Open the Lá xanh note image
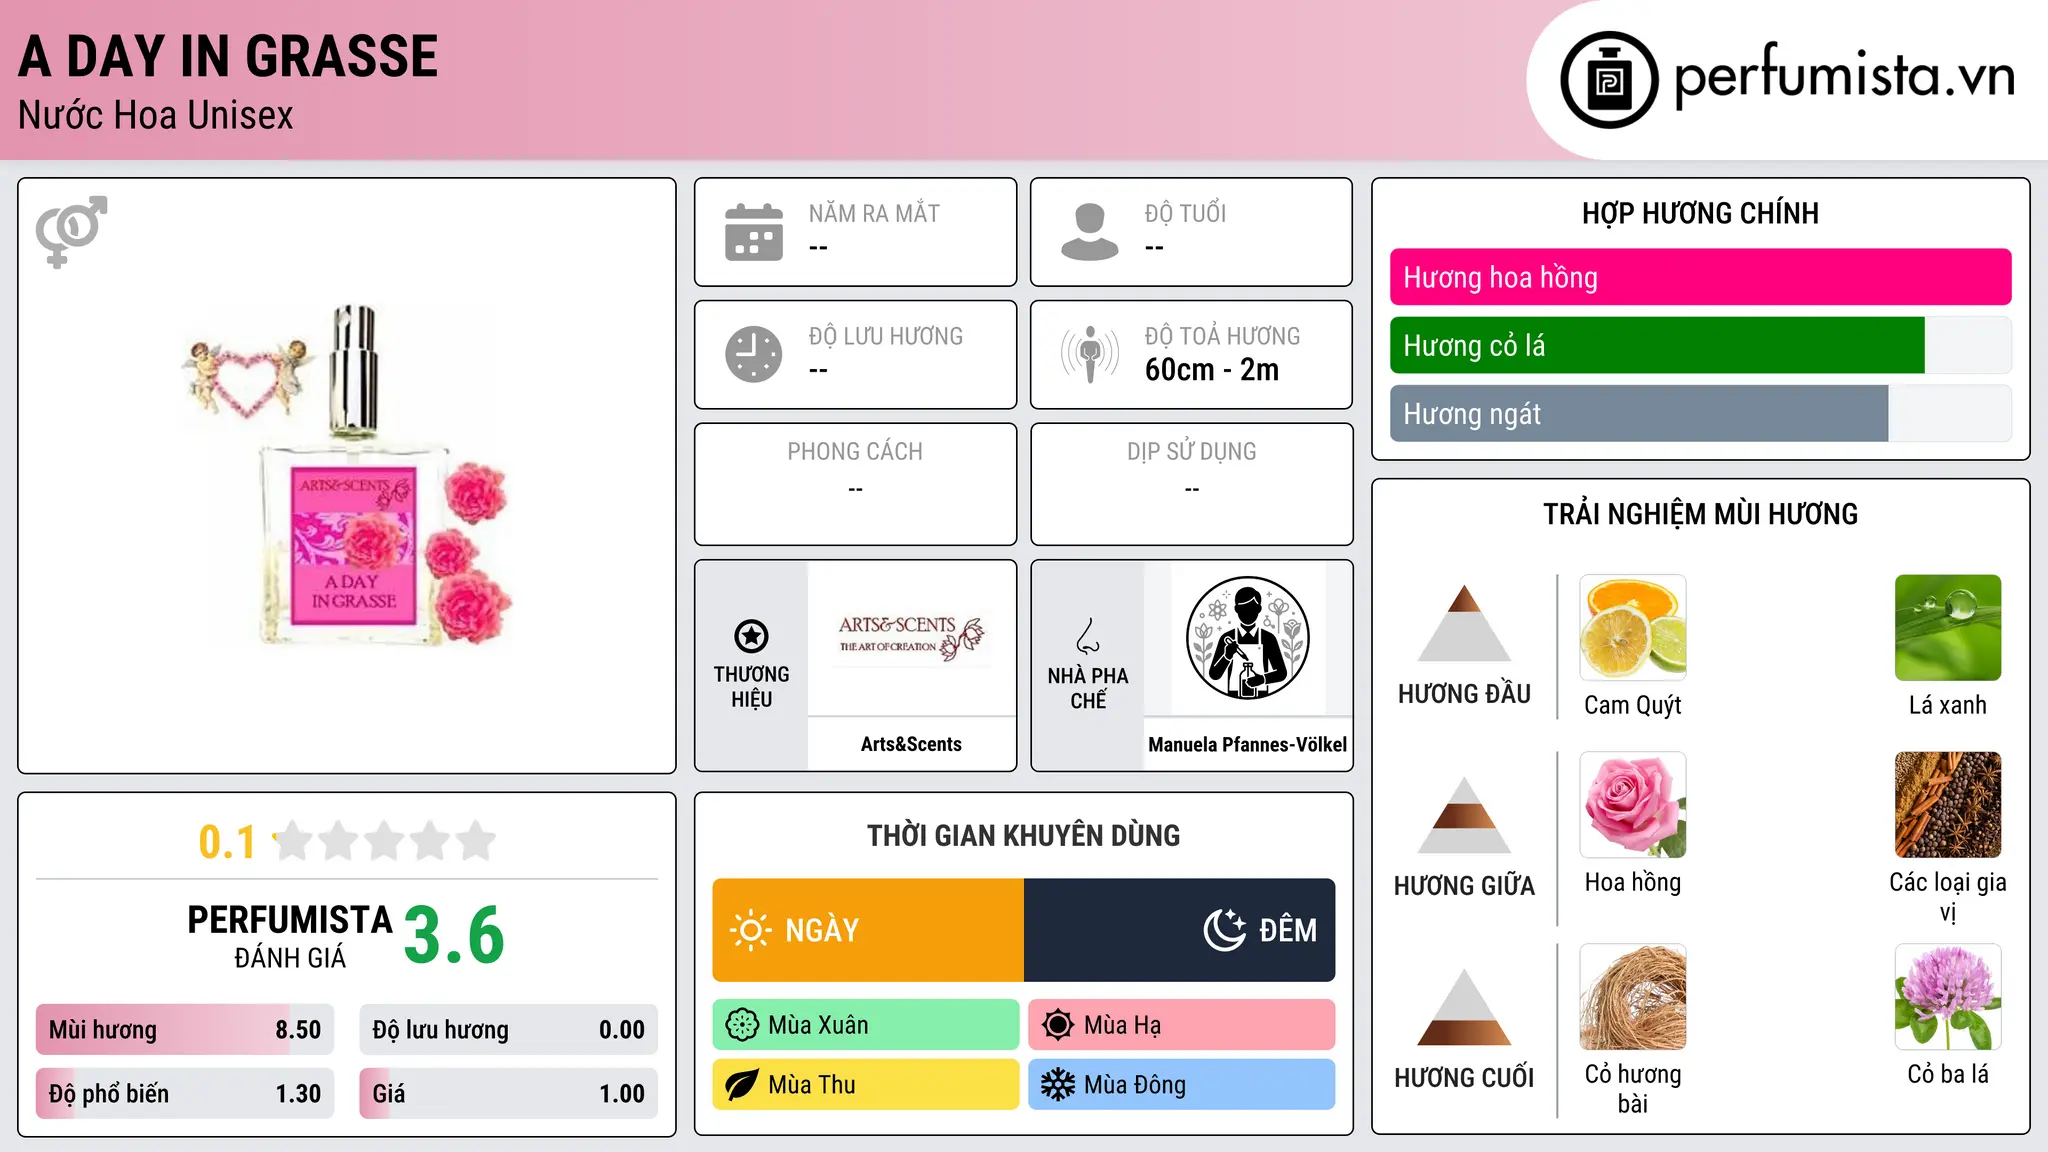The image size is (2048, 1152). point(1948,628)
